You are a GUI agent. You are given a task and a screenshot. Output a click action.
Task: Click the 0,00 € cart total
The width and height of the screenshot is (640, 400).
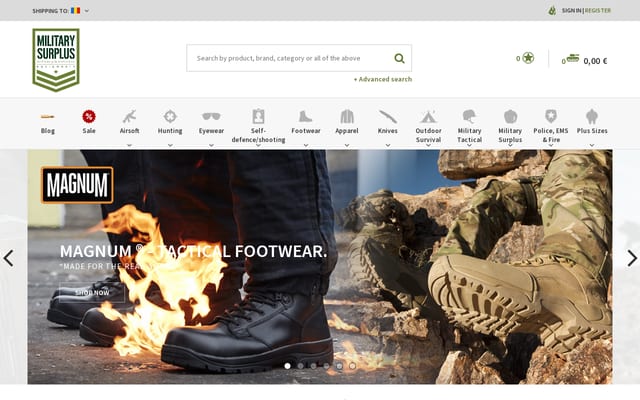(x=595, y=61)
